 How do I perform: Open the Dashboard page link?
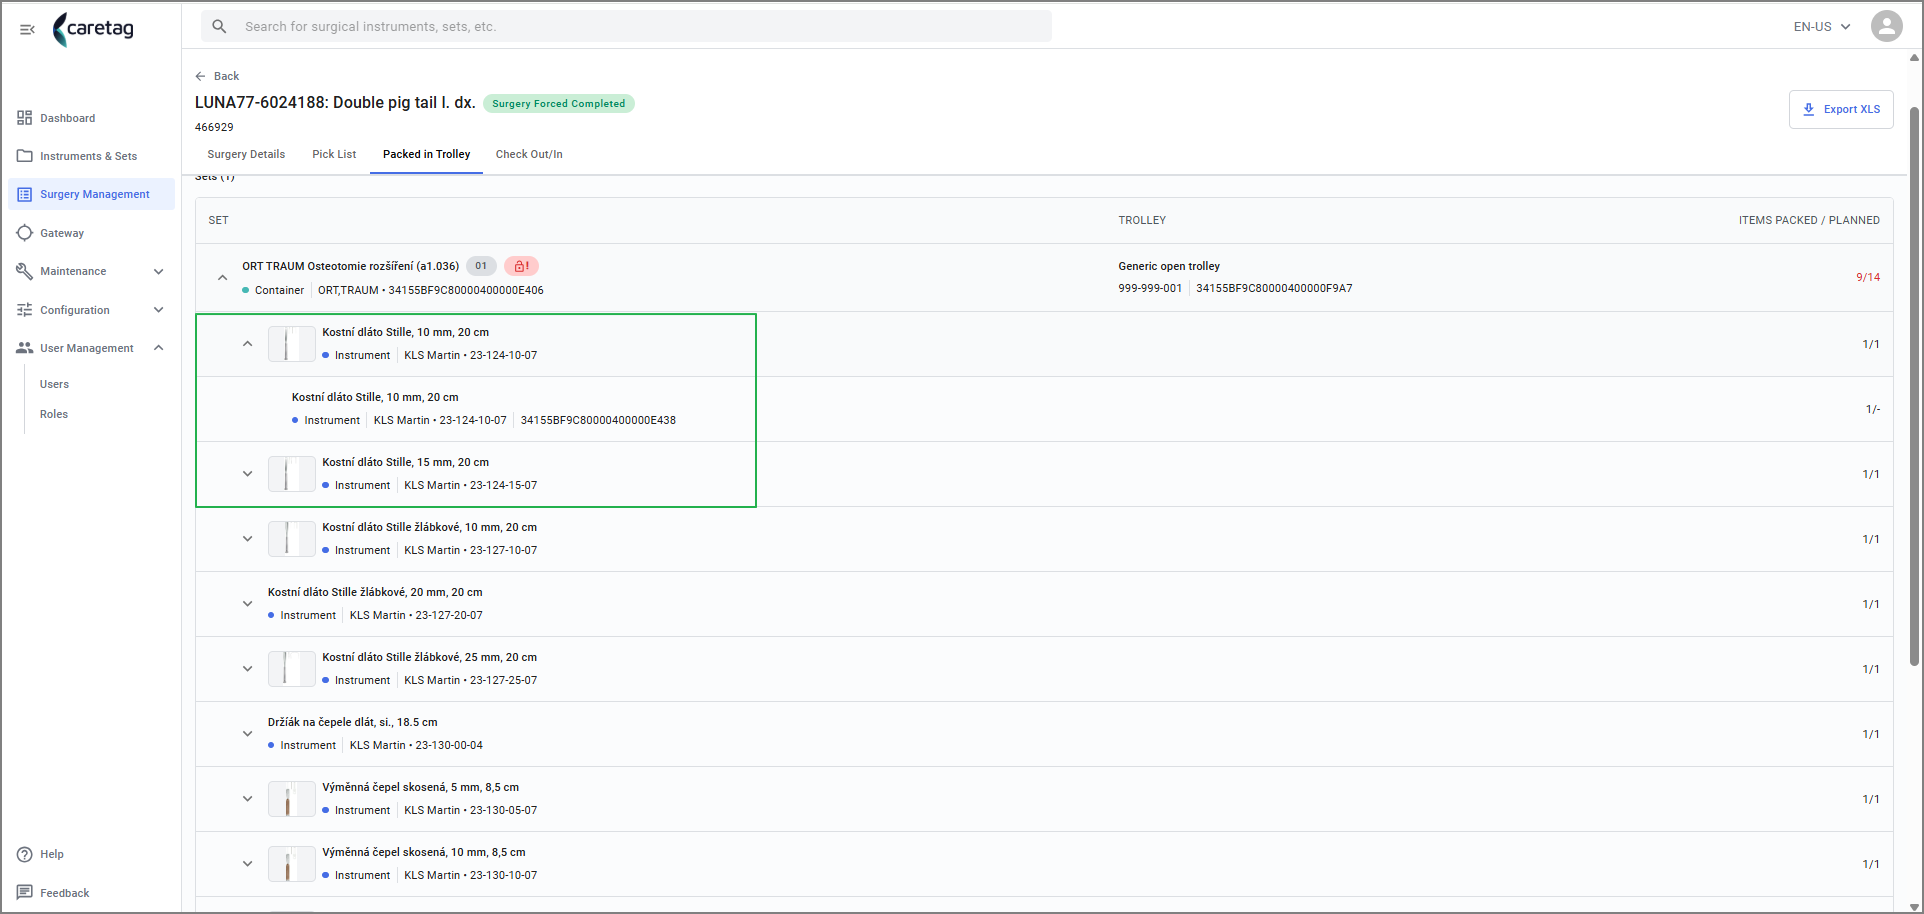(x=68, y=118)
